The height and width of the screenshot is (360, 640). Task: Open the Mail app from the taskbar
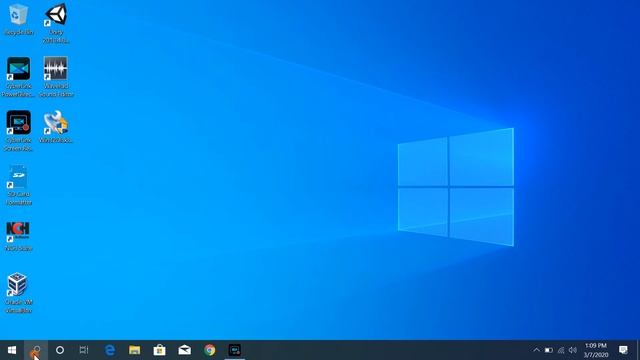(x=184, y=350)
